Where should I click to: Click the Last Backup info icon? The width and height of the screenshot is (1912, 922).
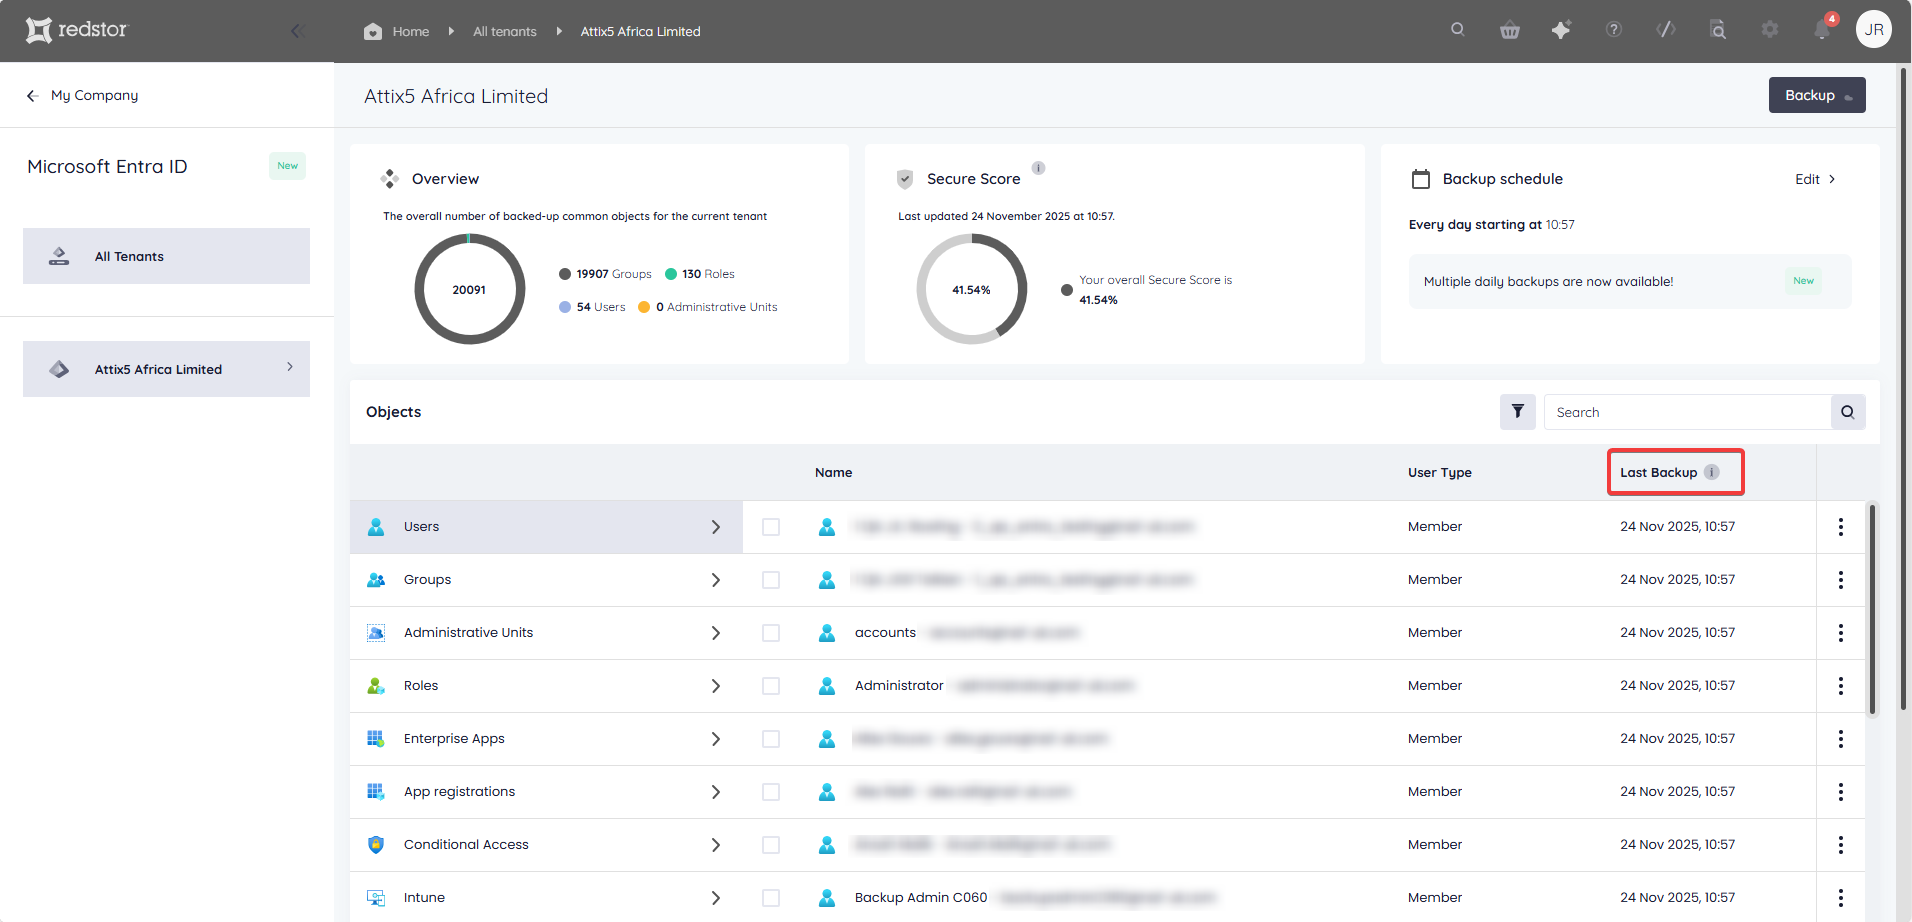pos(1712,472)
